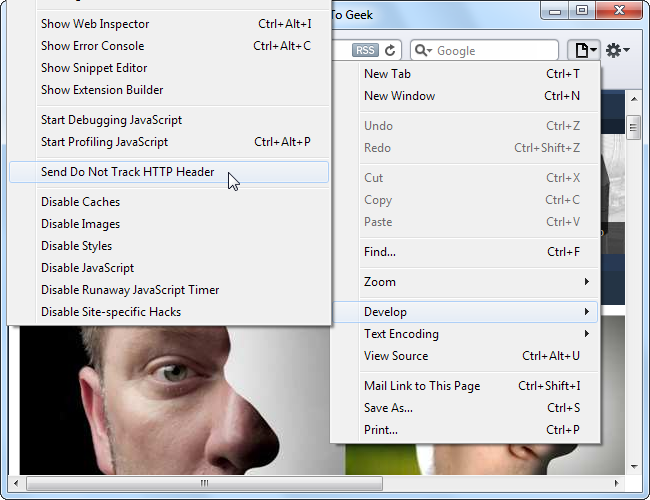Toggle Send Do Not Track HTTP Header
The height and width of the screenshot is (500, 650).
(127, 172)
